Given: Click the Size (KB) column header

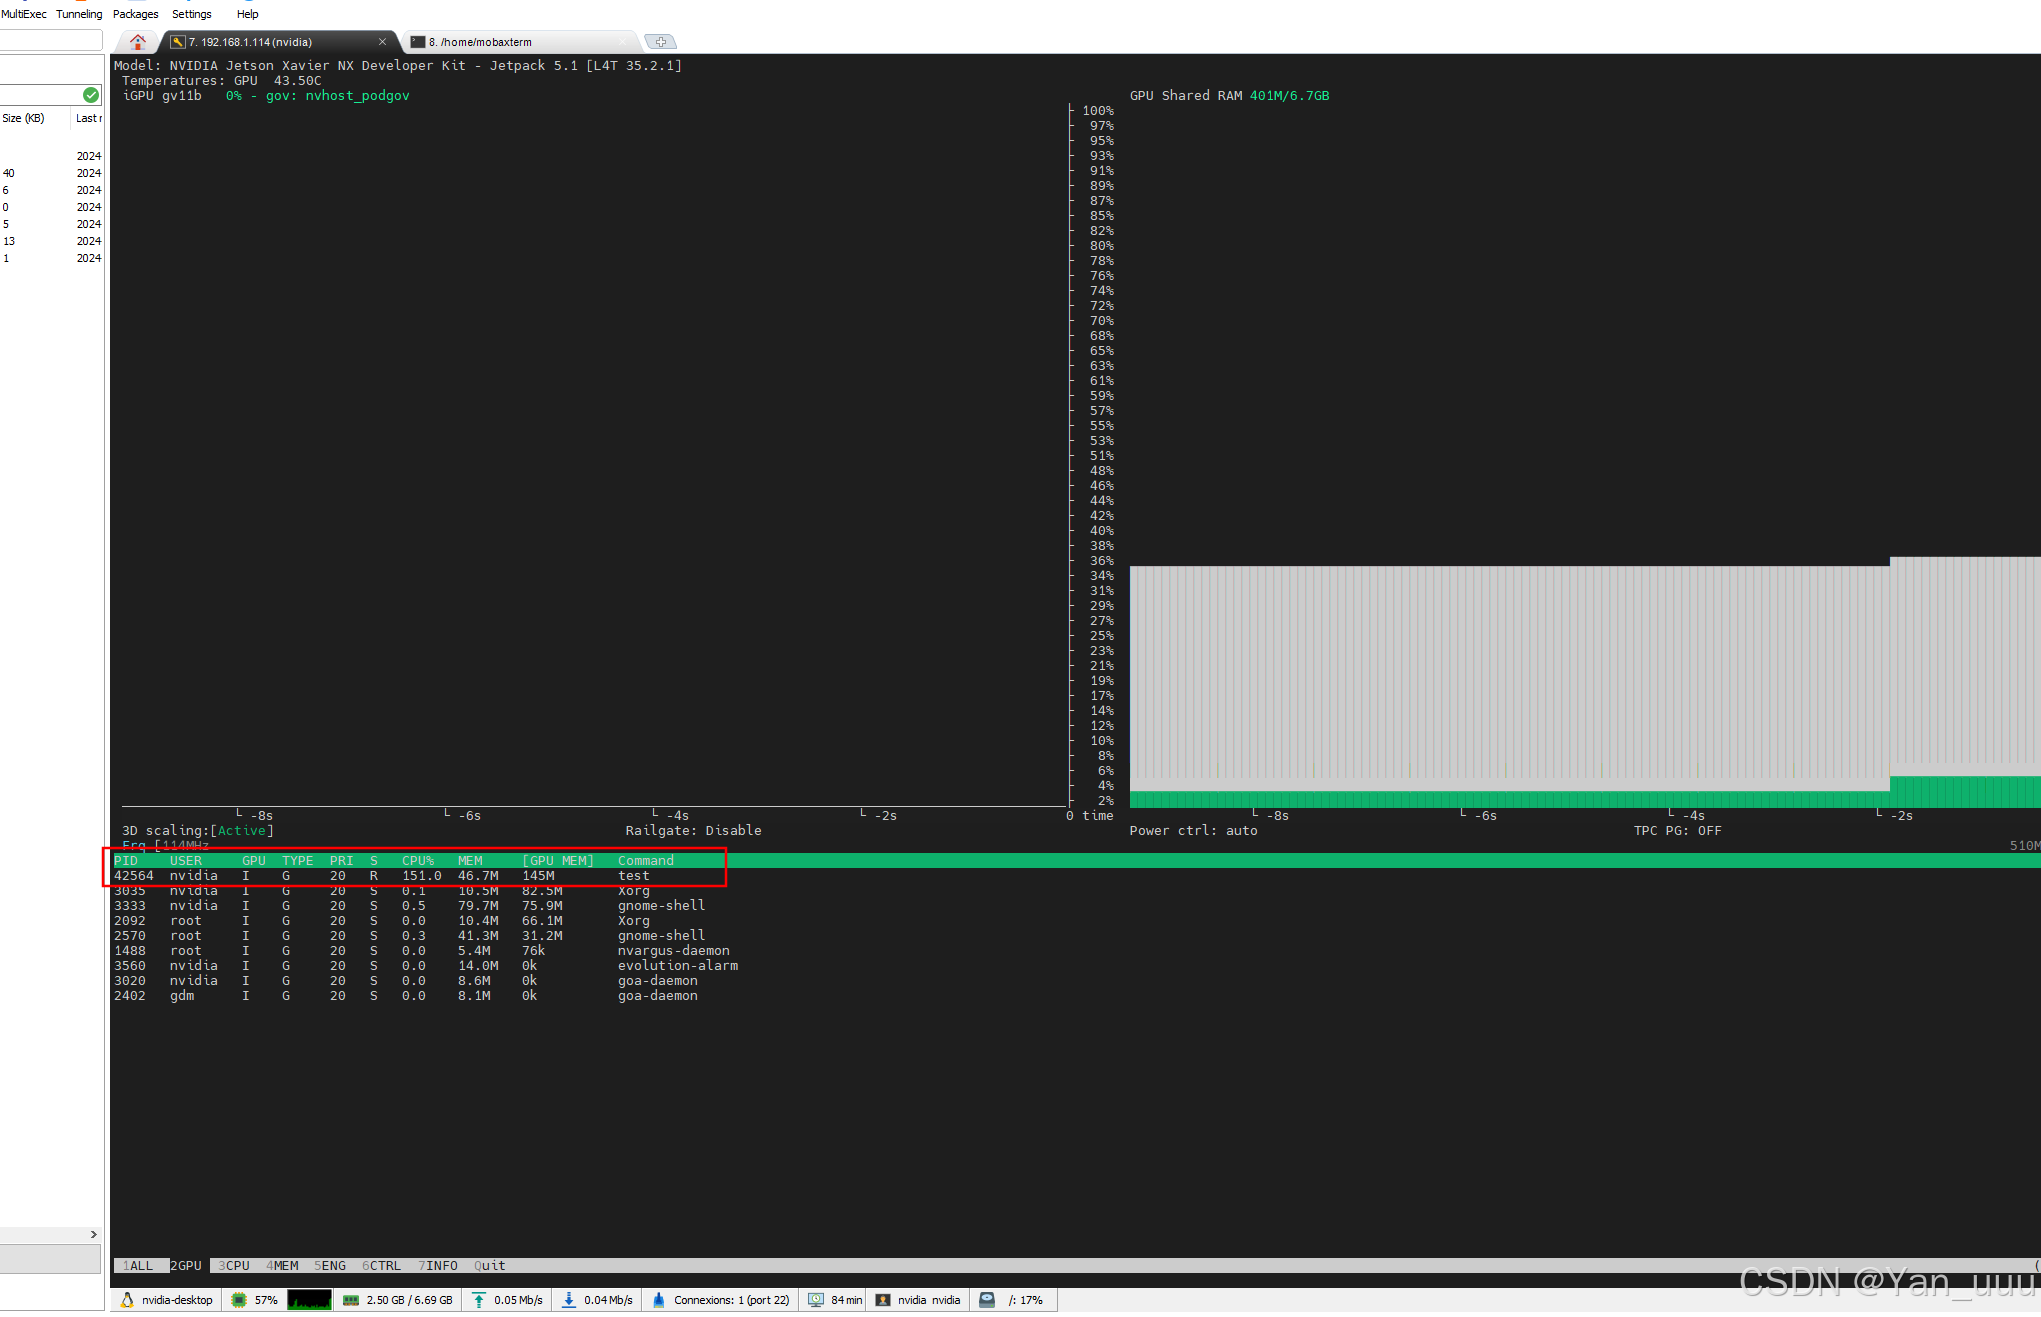Looking at the screenshot, I should pos(24,118).
